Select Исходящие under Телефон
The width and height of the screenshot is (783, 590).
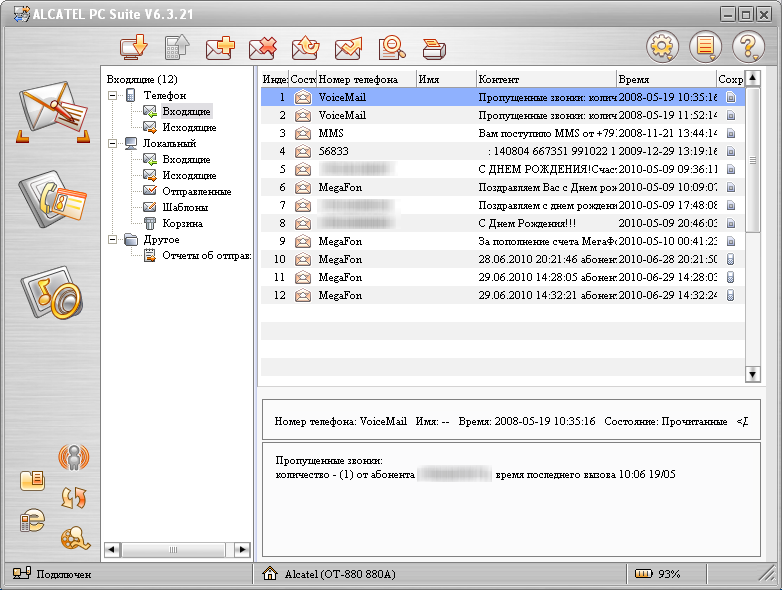[x=189, y=127]
